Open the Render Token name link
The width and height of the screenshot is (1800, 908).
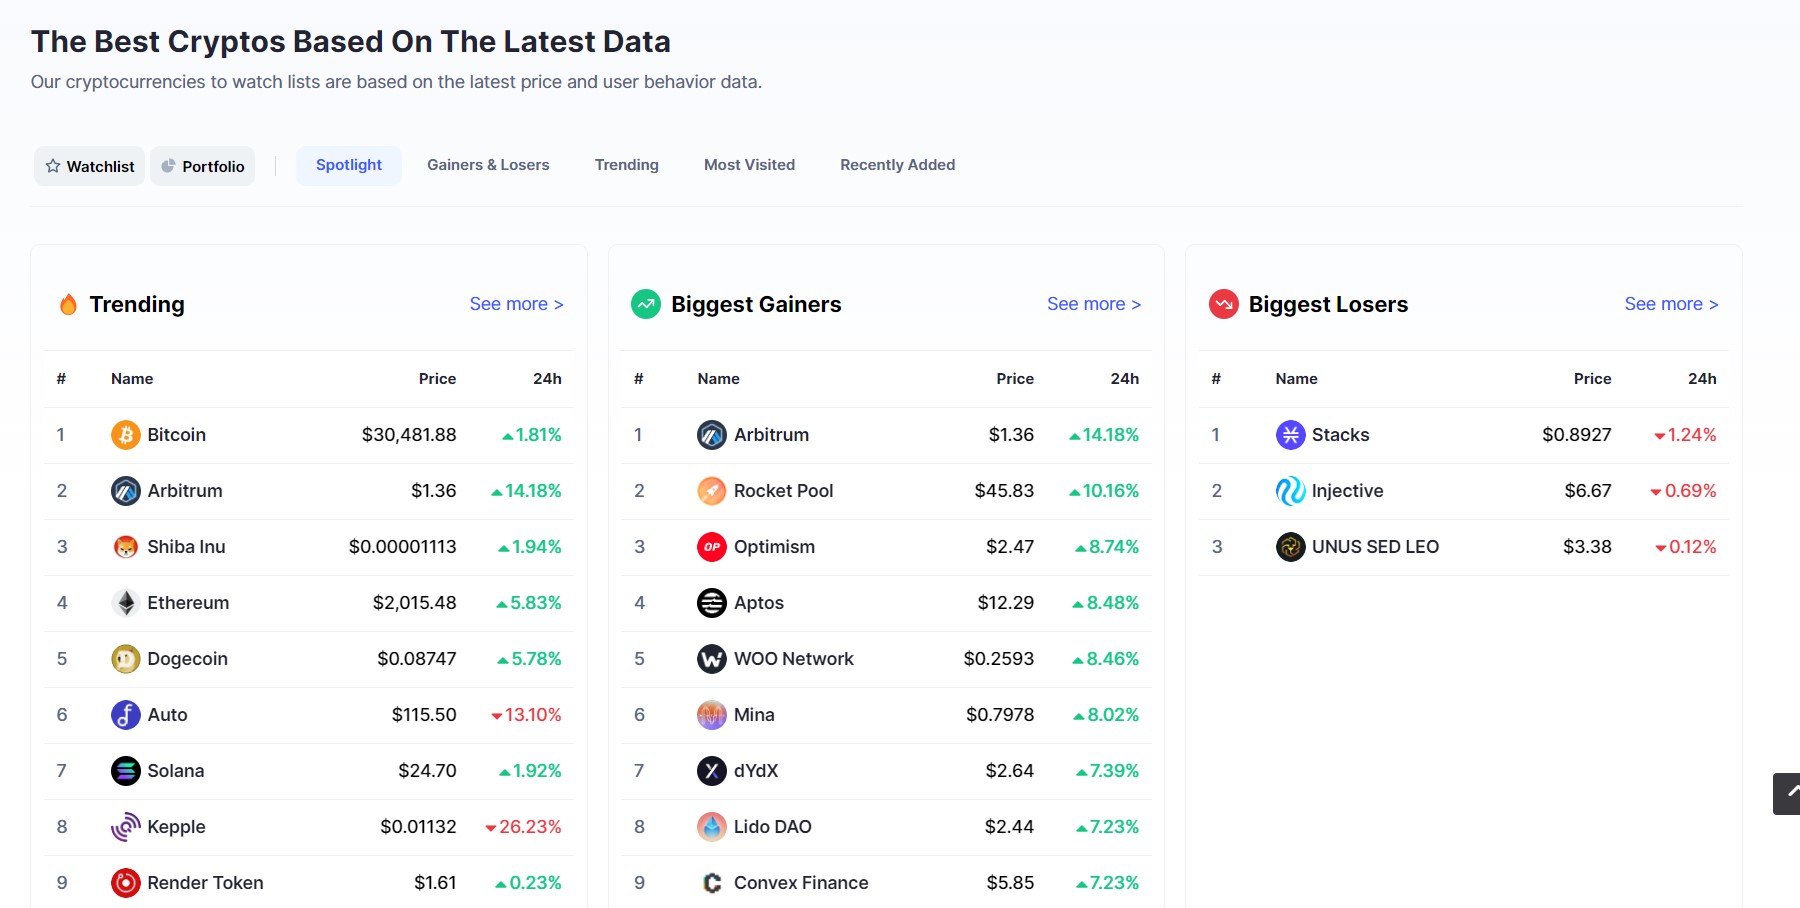point(205,883)
